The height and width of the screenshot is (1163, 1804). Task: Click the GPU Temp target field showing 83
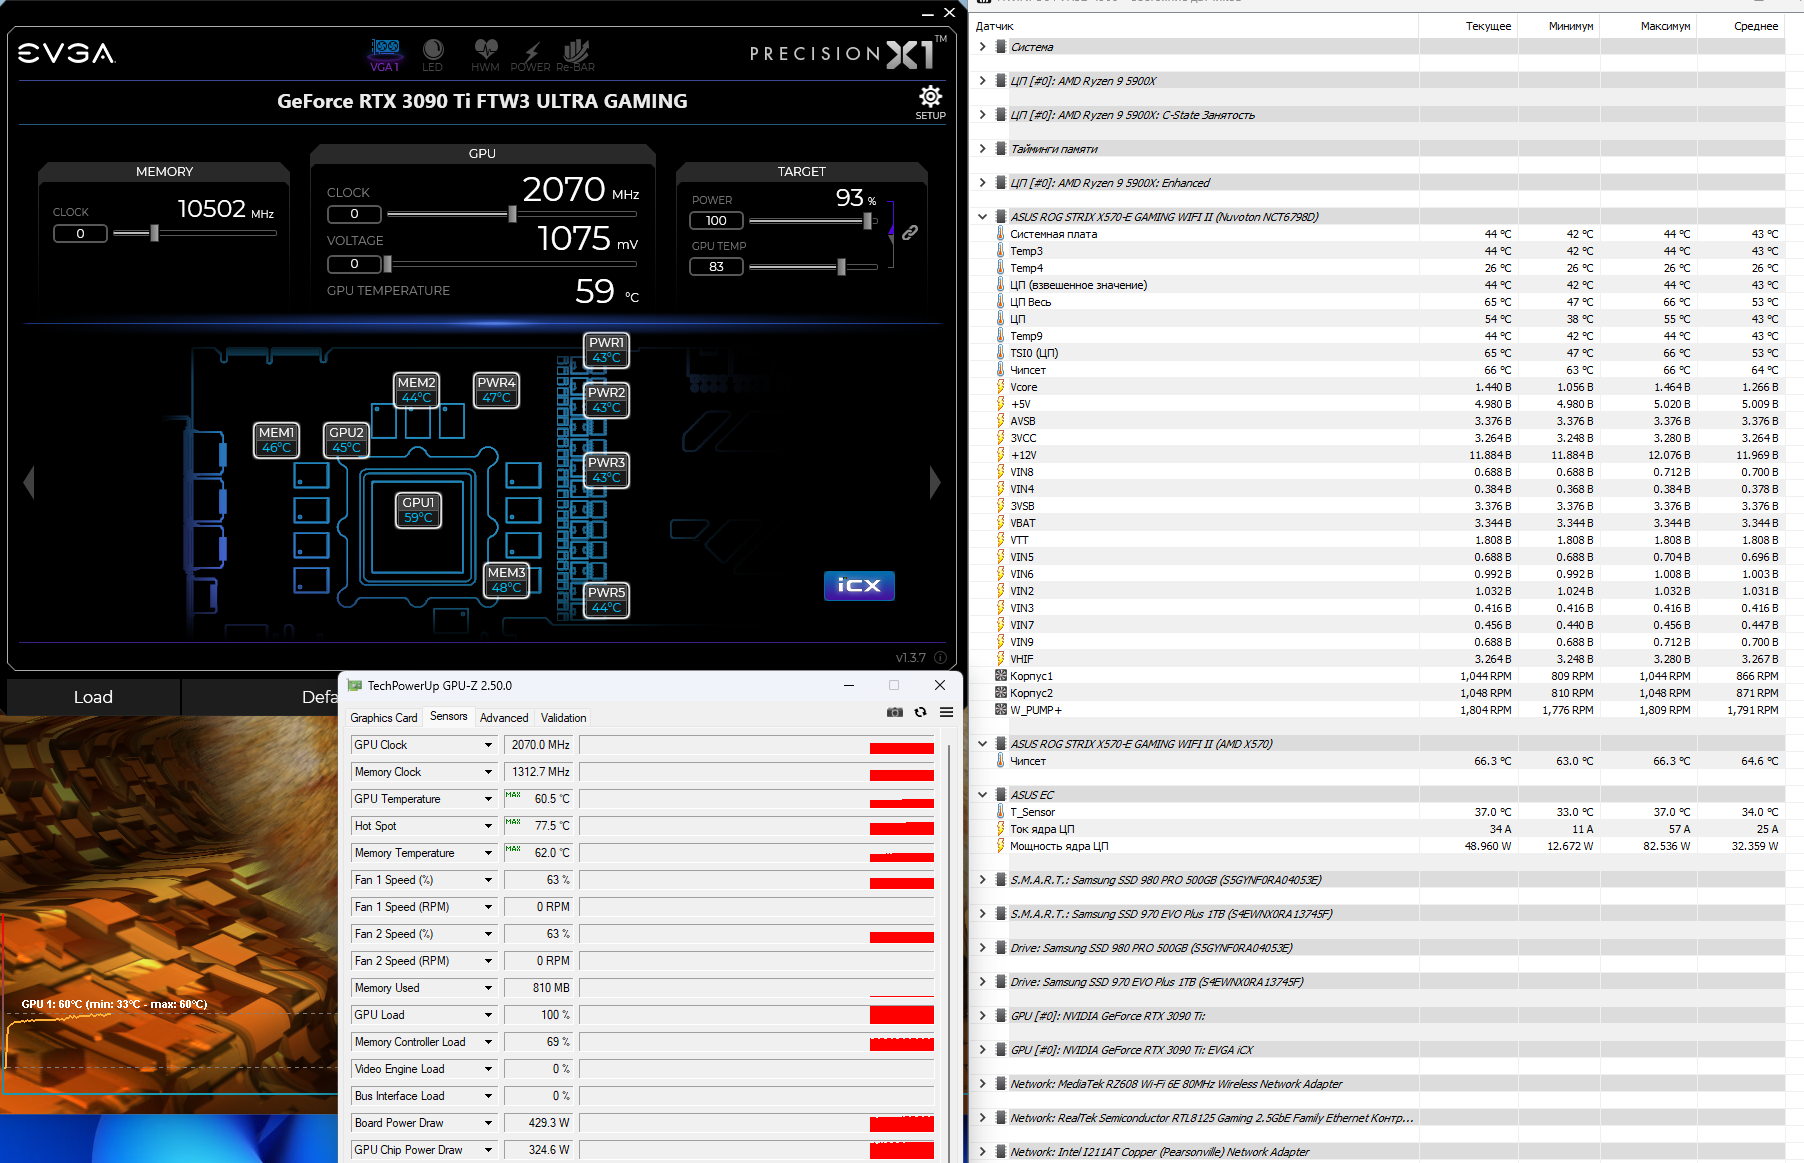(x=716, y=267)
